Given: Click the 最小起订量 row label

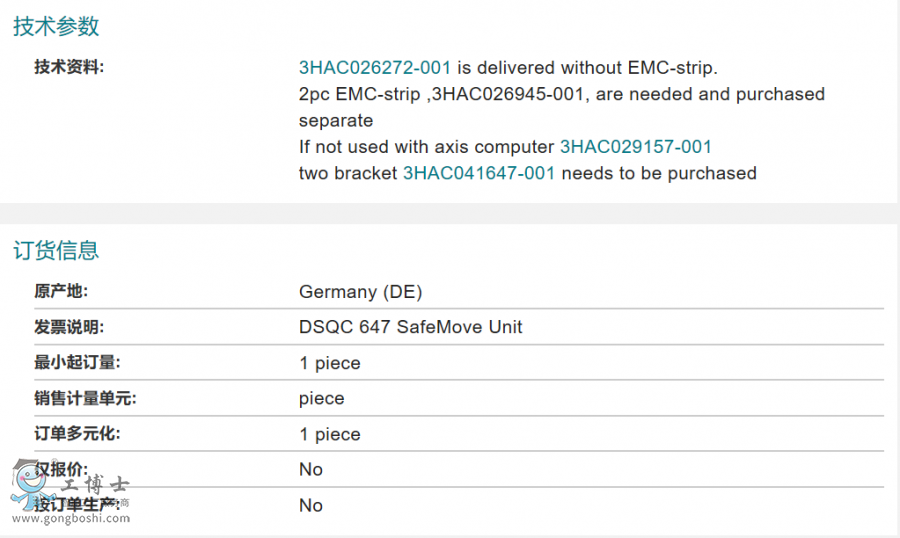Looking at the screenshot, I should tap(77, 363).
